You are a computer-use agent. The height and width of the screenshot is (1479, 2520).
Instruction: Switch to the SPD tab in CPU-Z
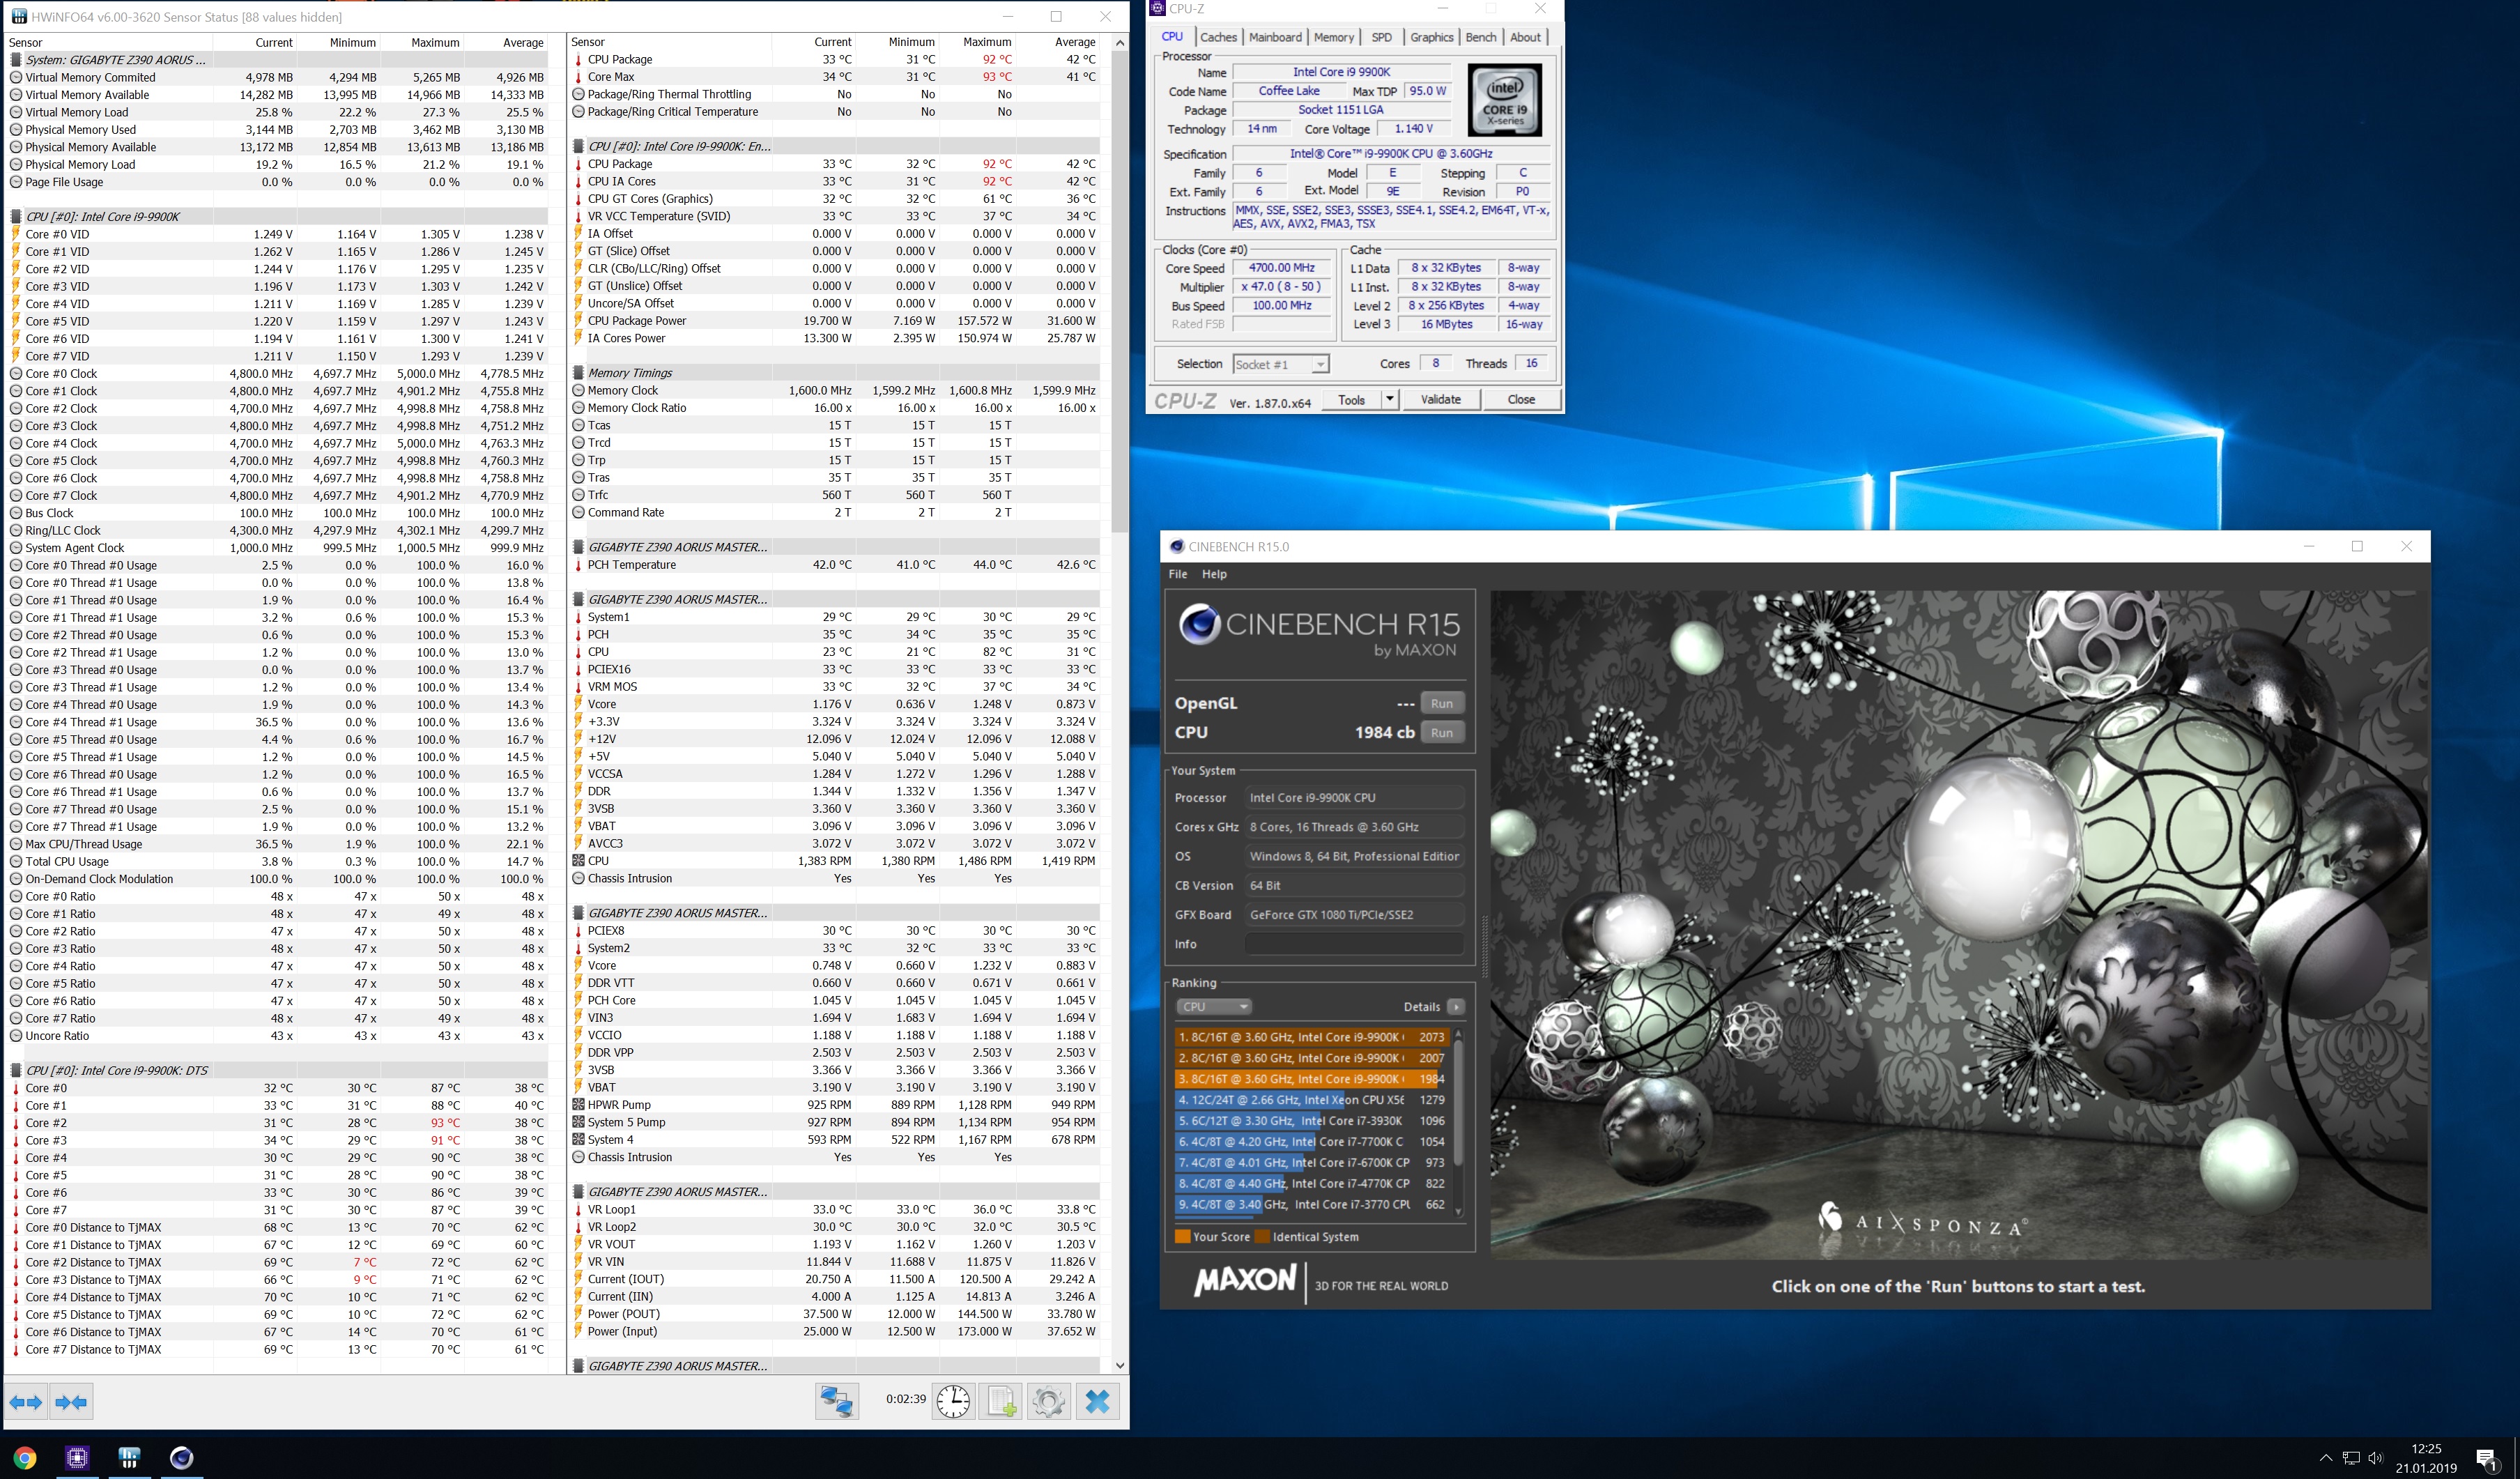[1381, 37]
